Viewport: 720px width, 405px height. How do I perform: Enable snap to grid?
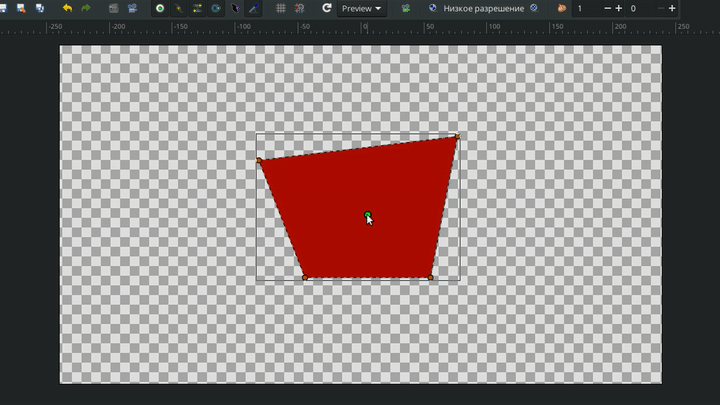(300, 8)
